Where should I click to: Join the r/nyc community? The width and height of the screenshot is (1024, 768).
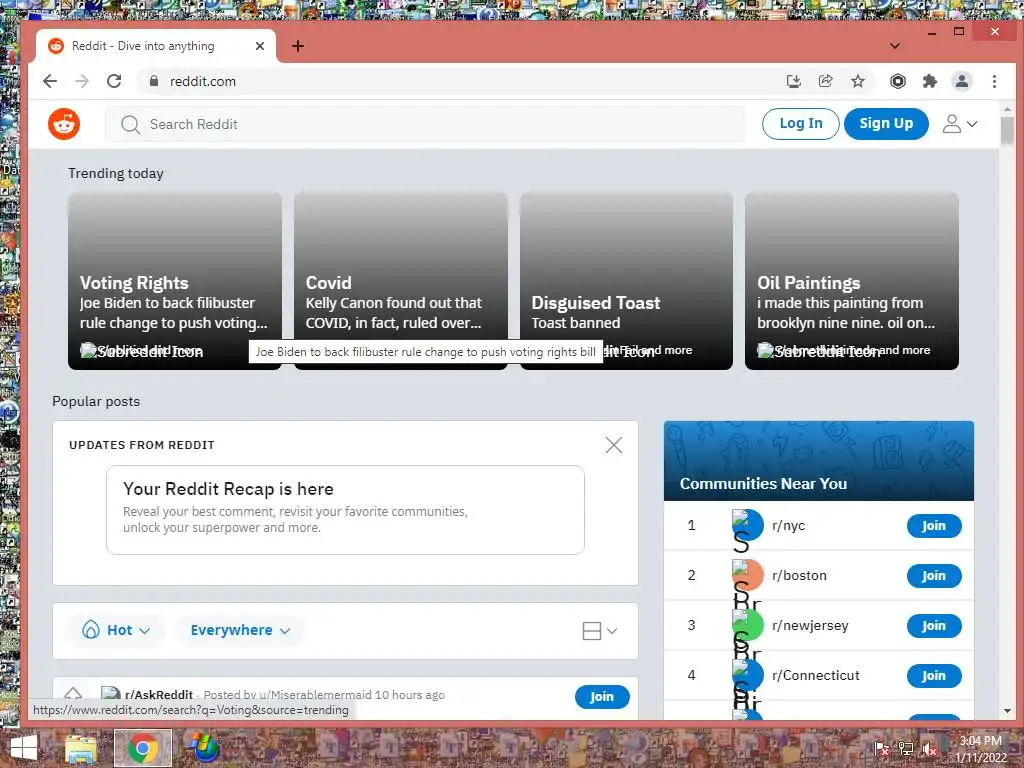[x=934, y=526]
